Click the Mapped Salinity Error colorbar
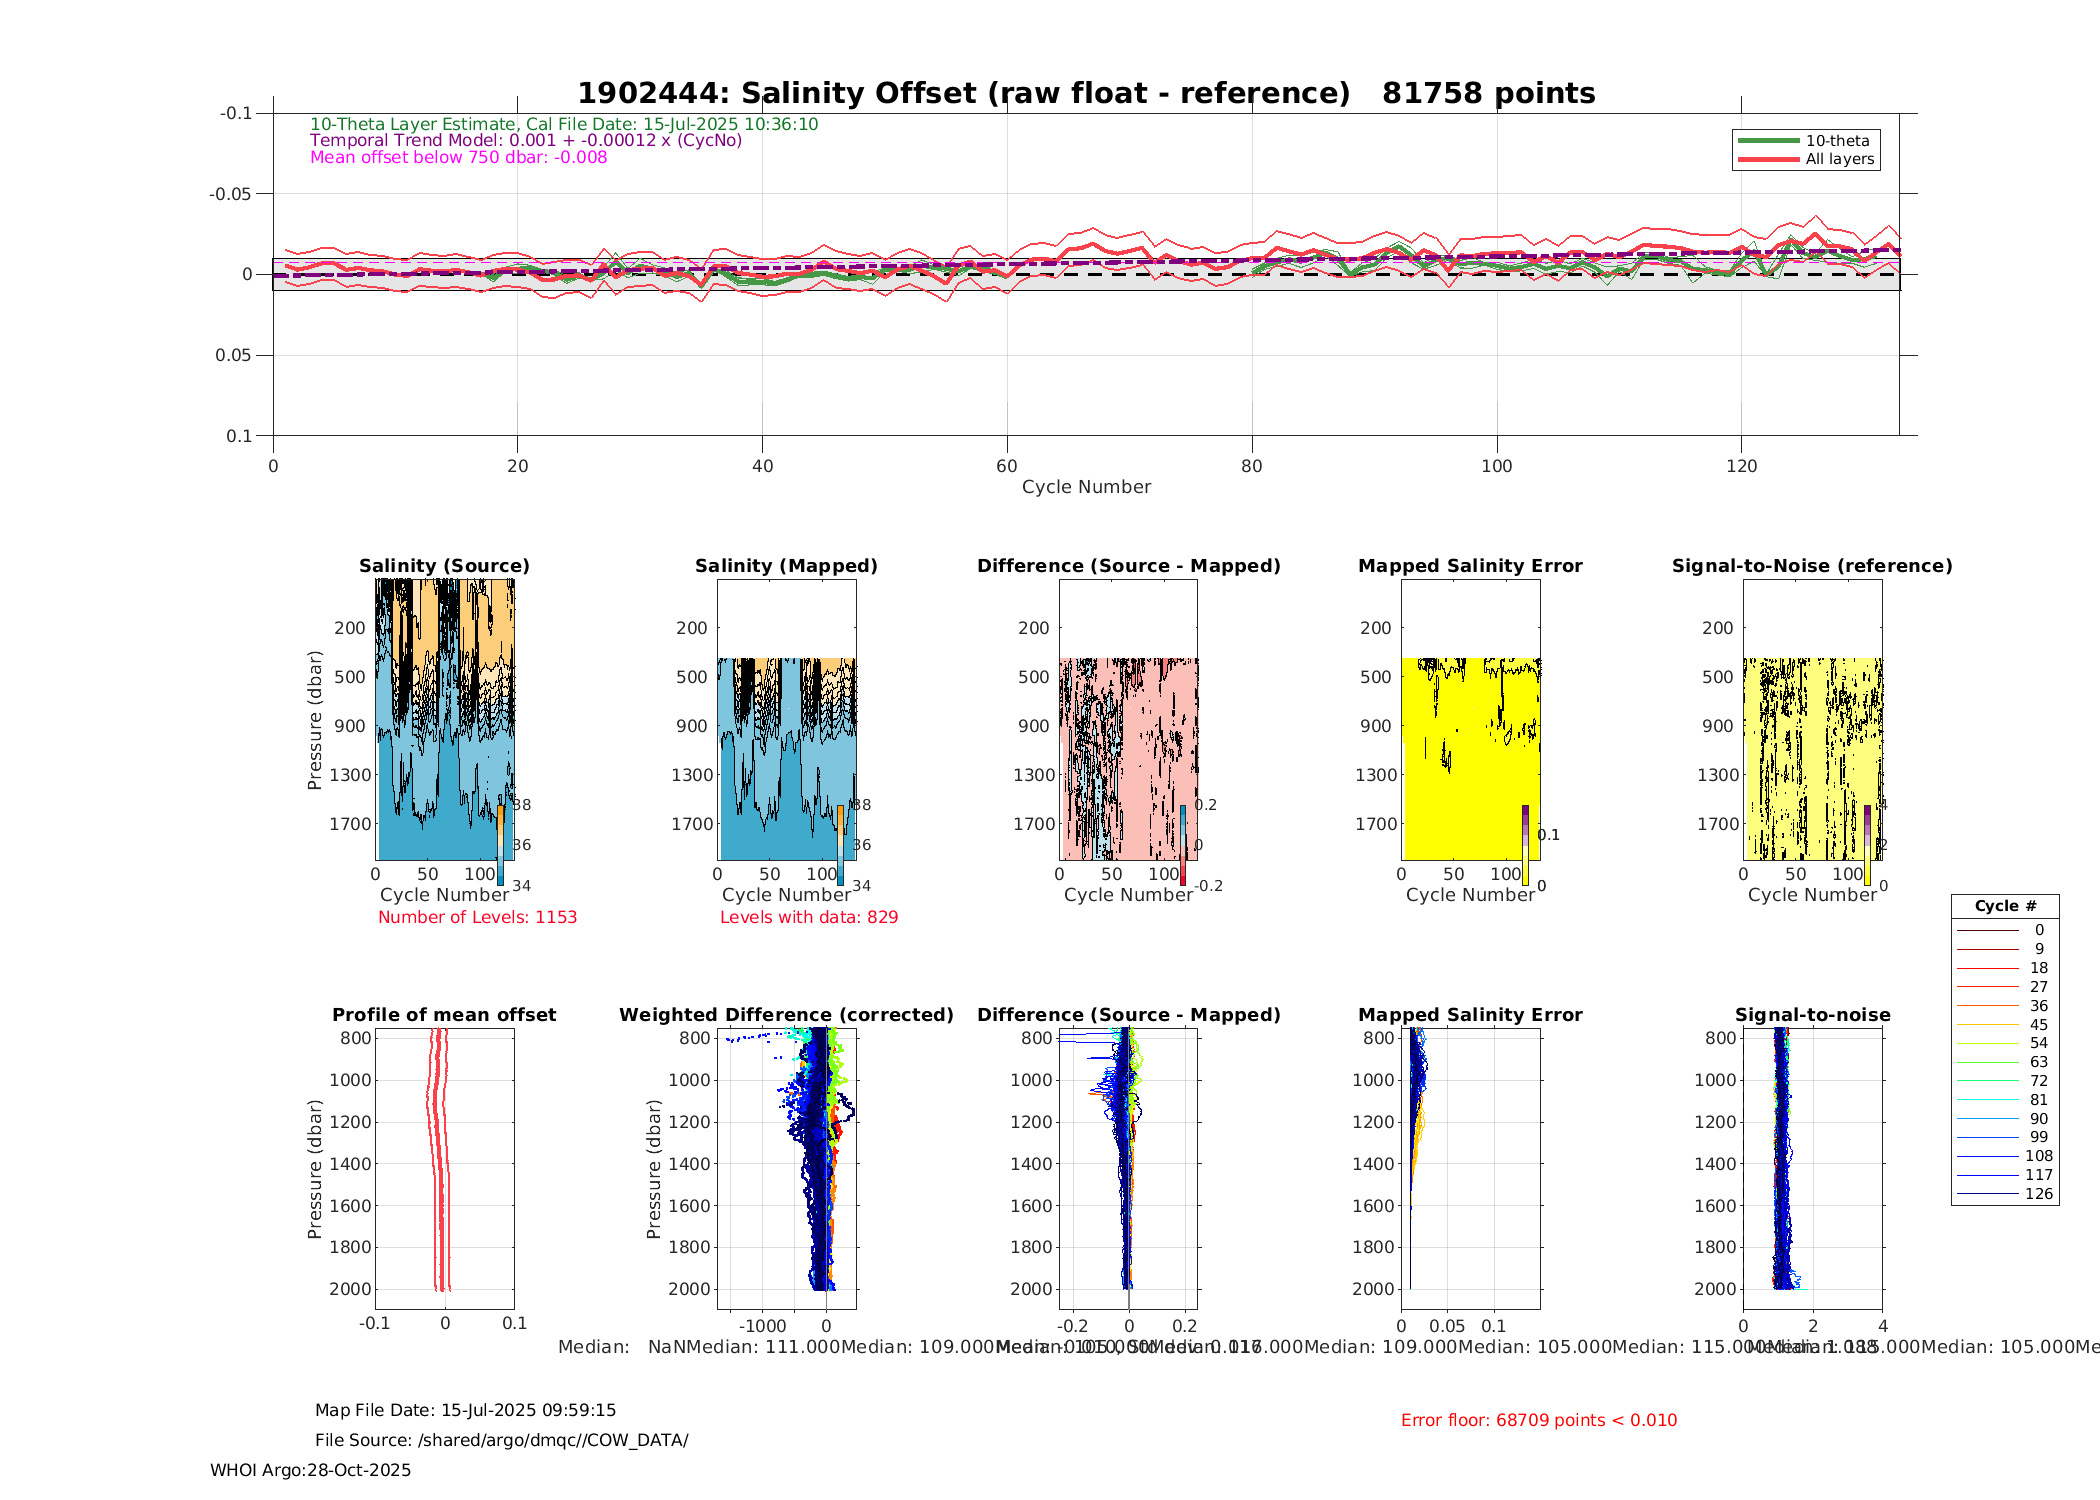Image resolution: width=2100 pixels, height=1500 pixels. click(x=1526, y=845)
